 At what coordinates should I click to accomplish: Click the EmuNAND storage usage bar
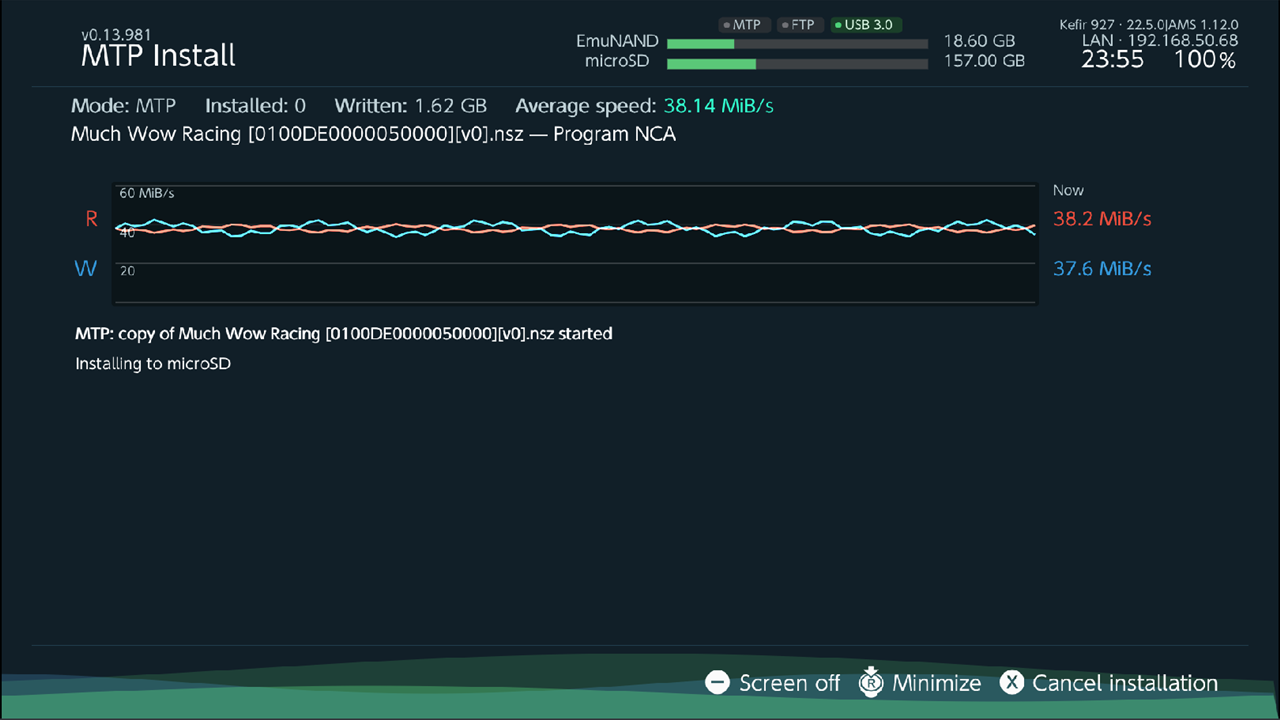pos(797,44)
